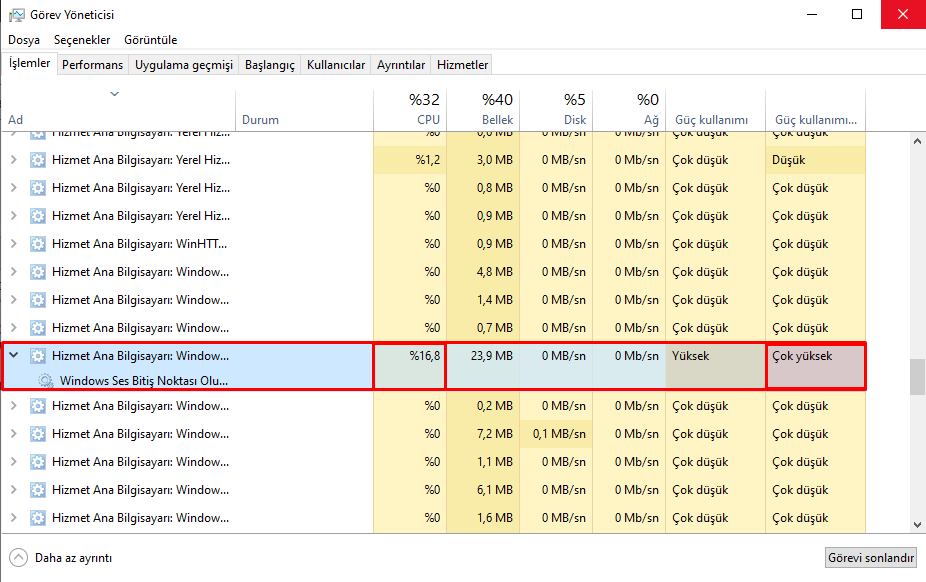Click gear icon of the 23,9 MB process row
This screenshot has width=926, height=582.
pyautogui.click(x=38, y=356)
